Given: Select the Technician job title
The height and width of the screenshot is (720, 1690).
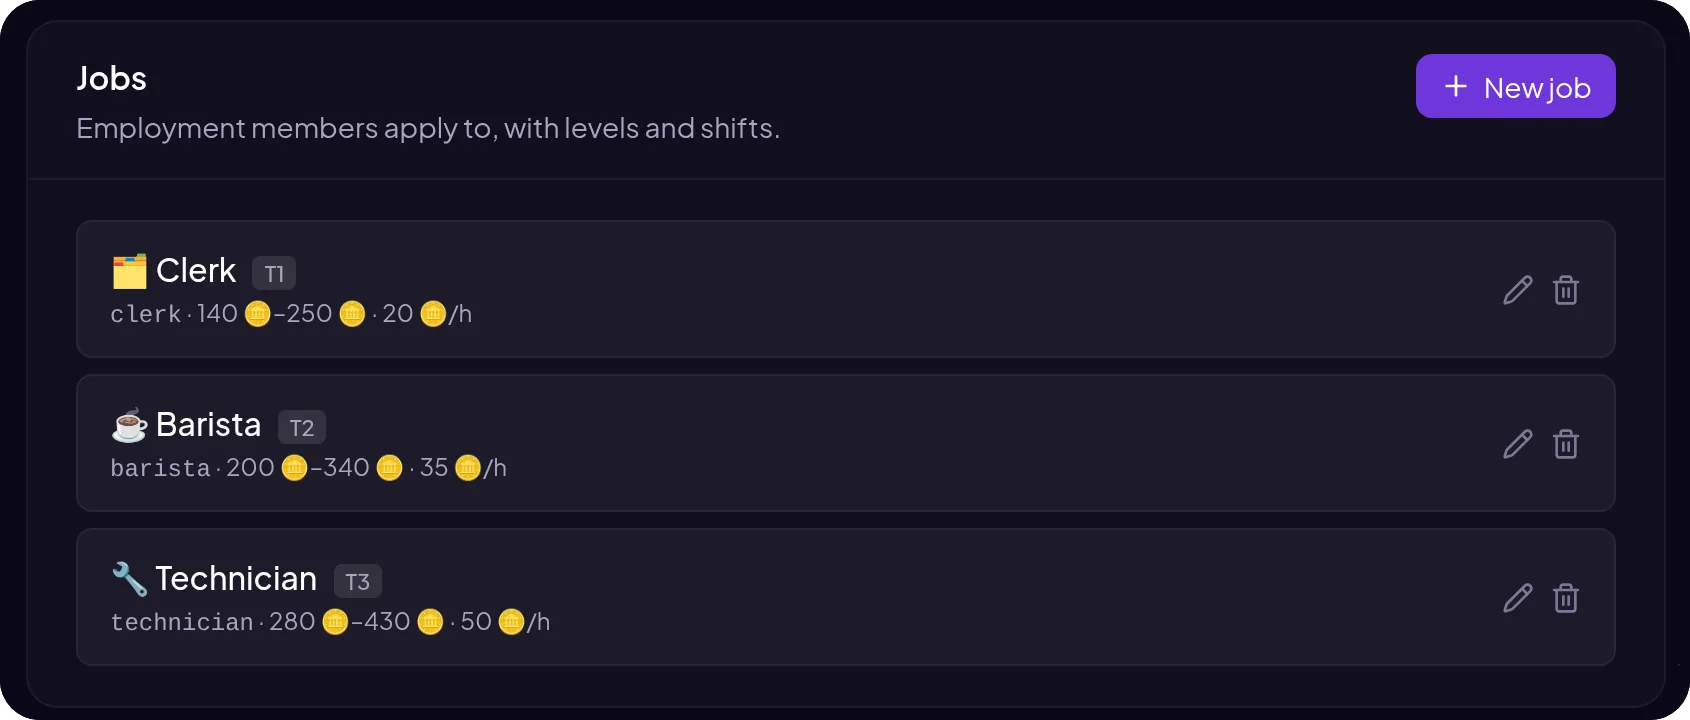Looking at the screenshot, I should pos(236,579).
